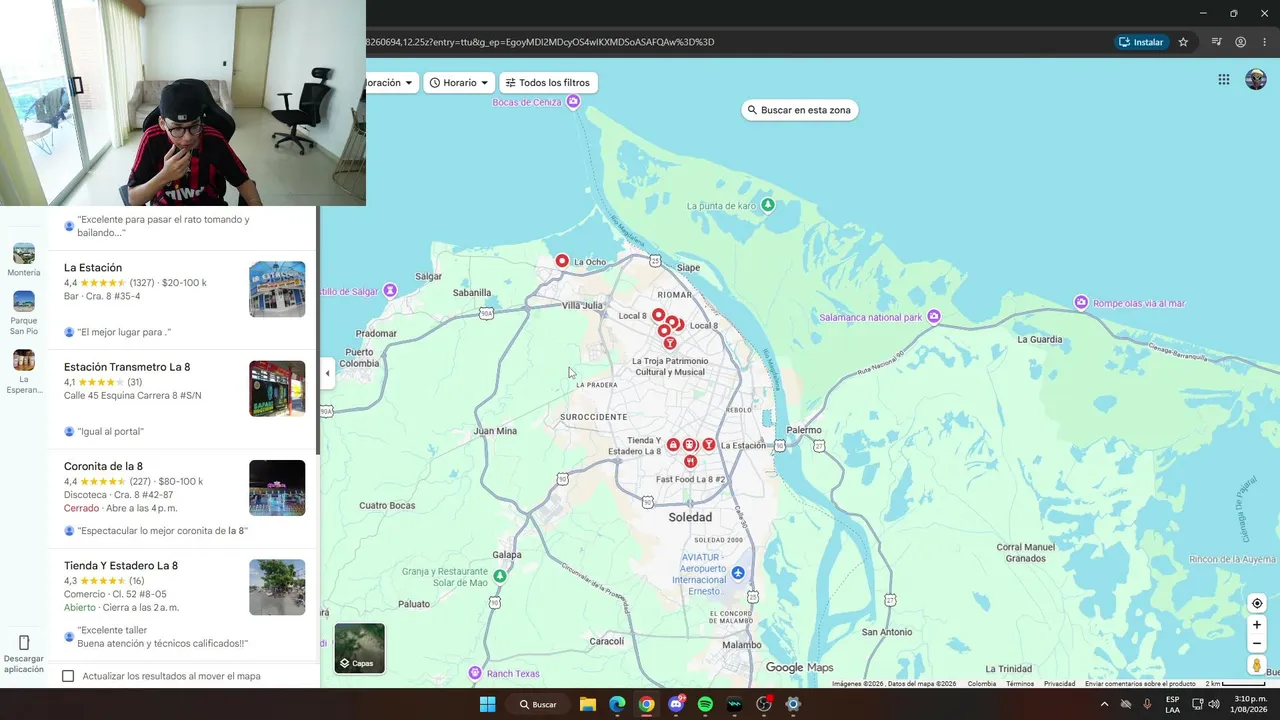The height and width of the screenshot is (720, 1280).
Task: Click the Colombia footer link
Action: (x=981, y=684)
